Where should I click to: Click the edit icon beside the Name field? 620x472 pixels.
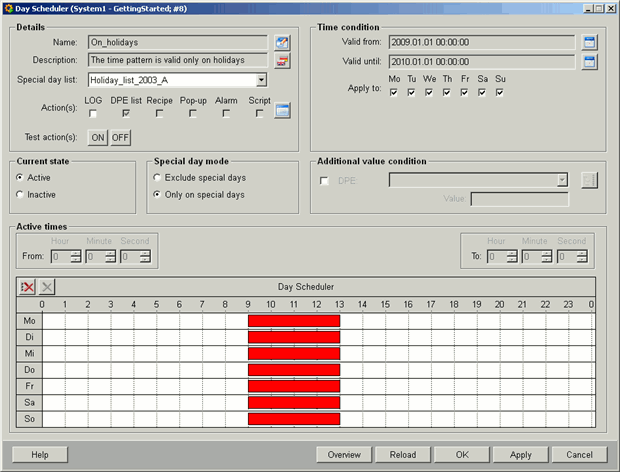[283, 43]
